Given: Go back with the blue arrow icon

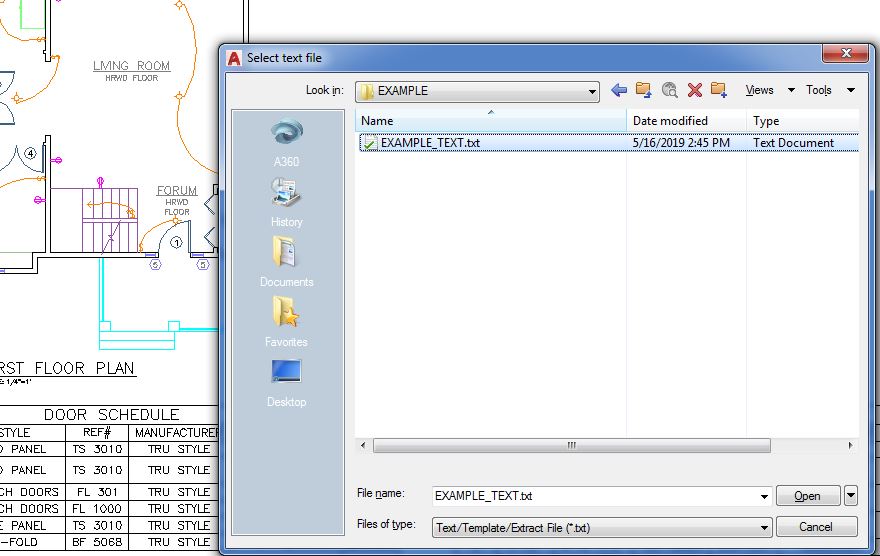Looking at the screenshot, I should 618,90.
